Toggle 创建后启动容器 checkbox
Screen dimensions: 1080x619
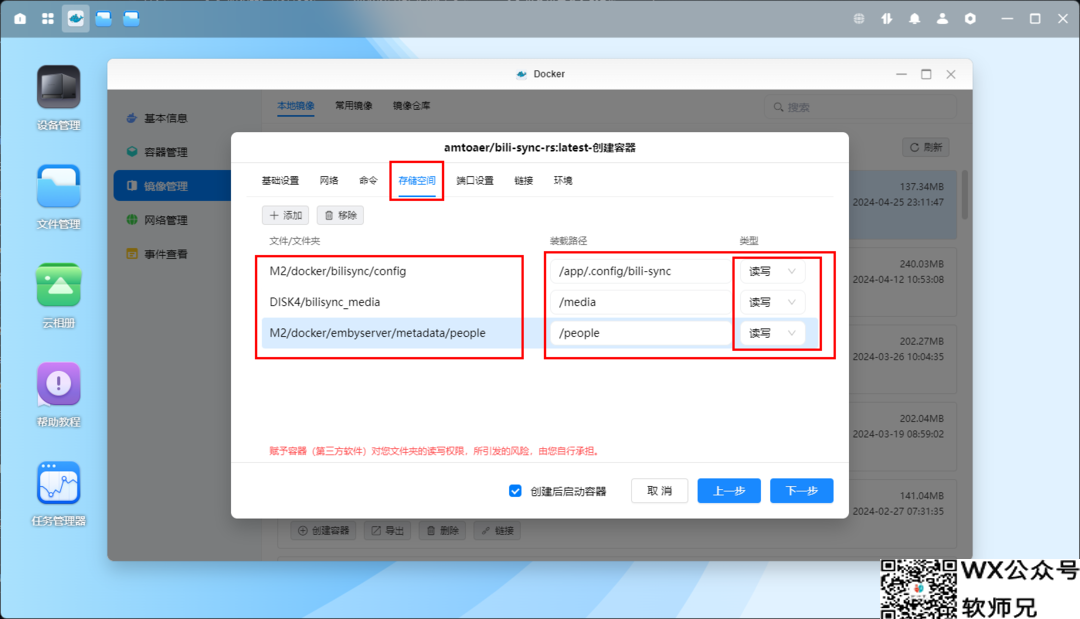(515, 491)
